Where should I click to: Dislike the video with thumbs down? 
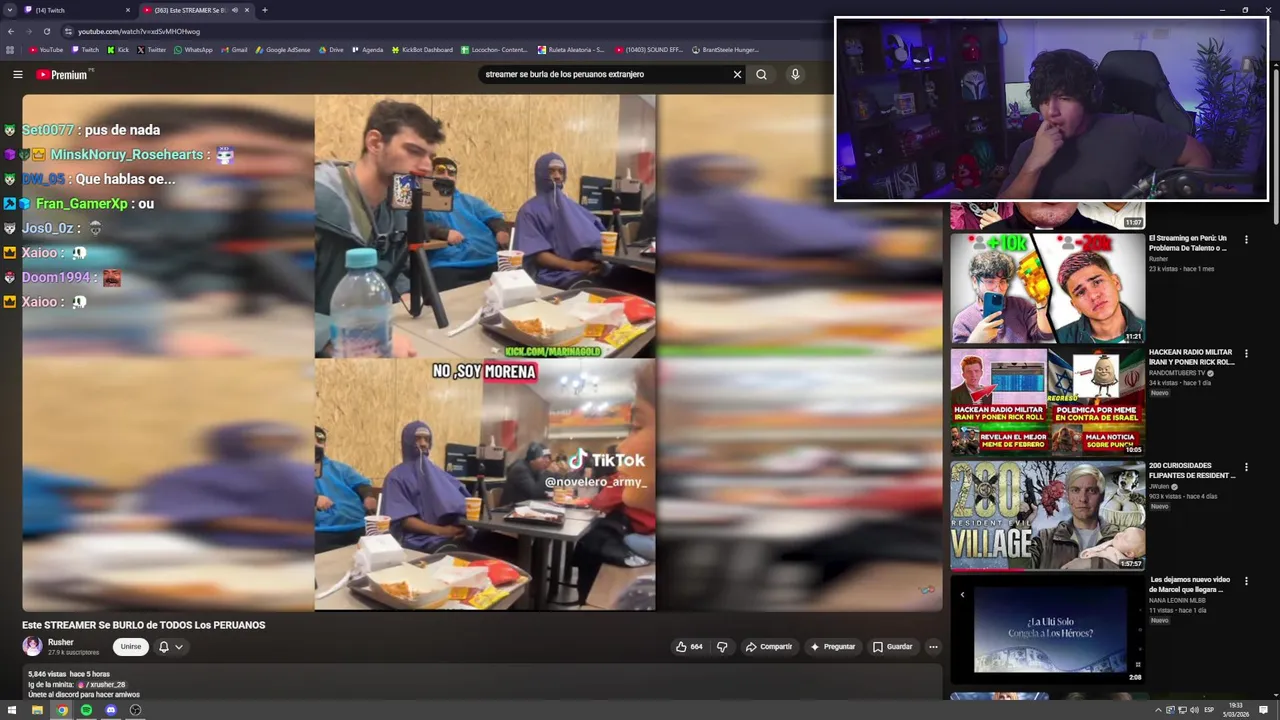coord(722,647)
